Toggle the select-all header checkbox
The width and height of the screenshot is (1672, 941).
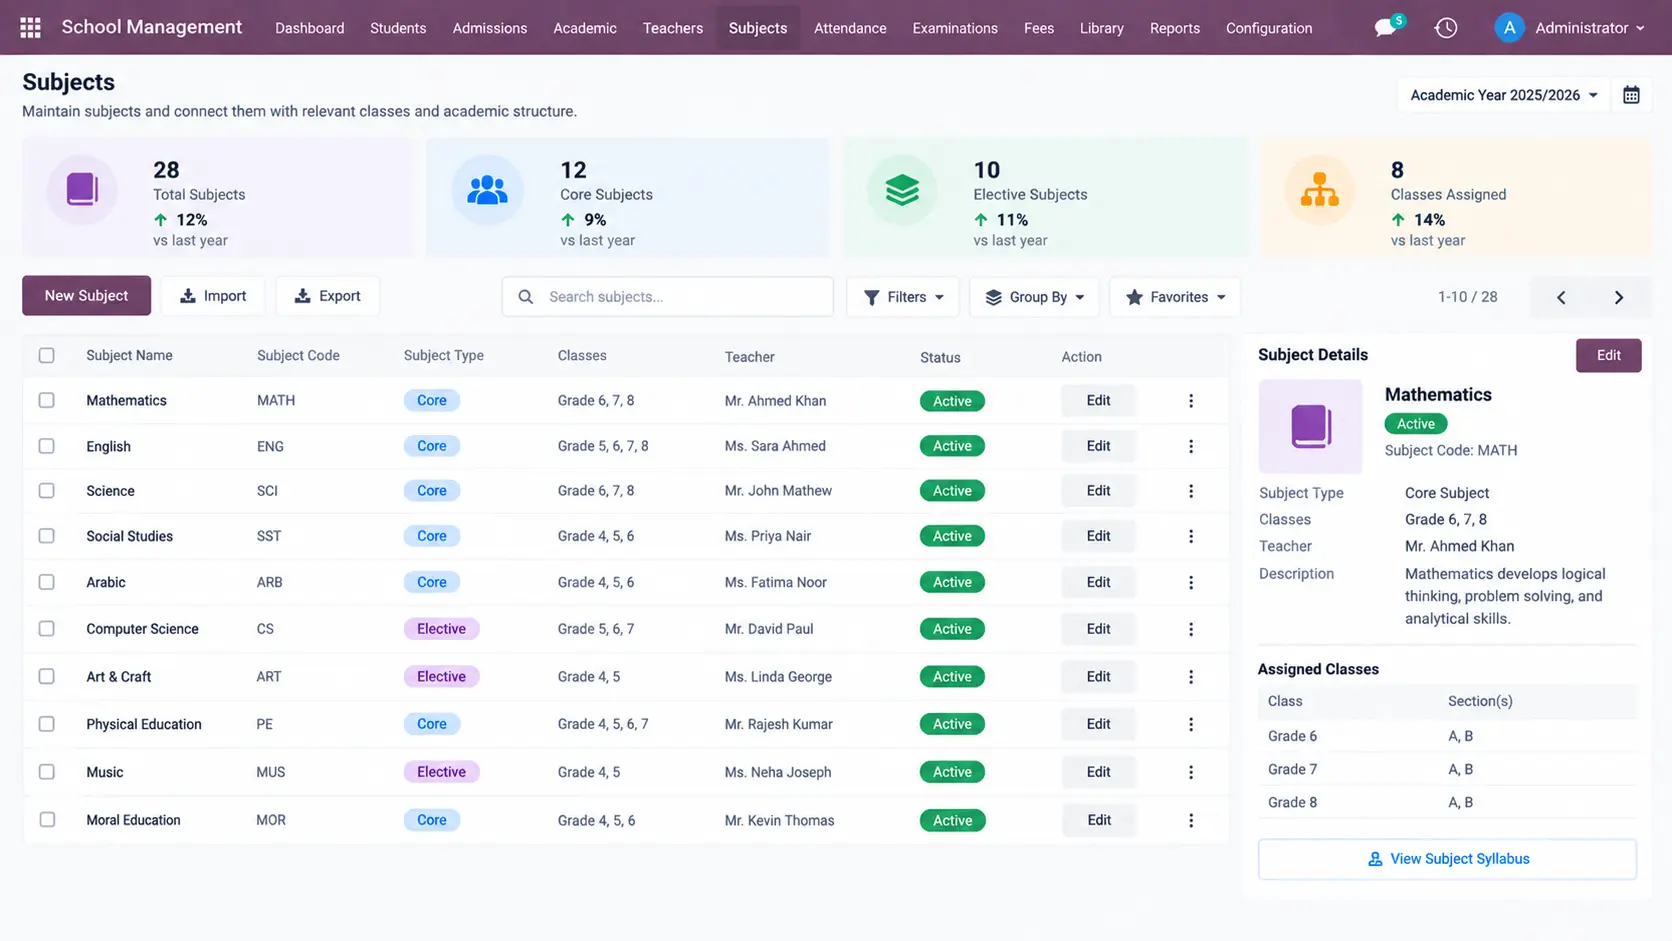click(x=47, y=355)
